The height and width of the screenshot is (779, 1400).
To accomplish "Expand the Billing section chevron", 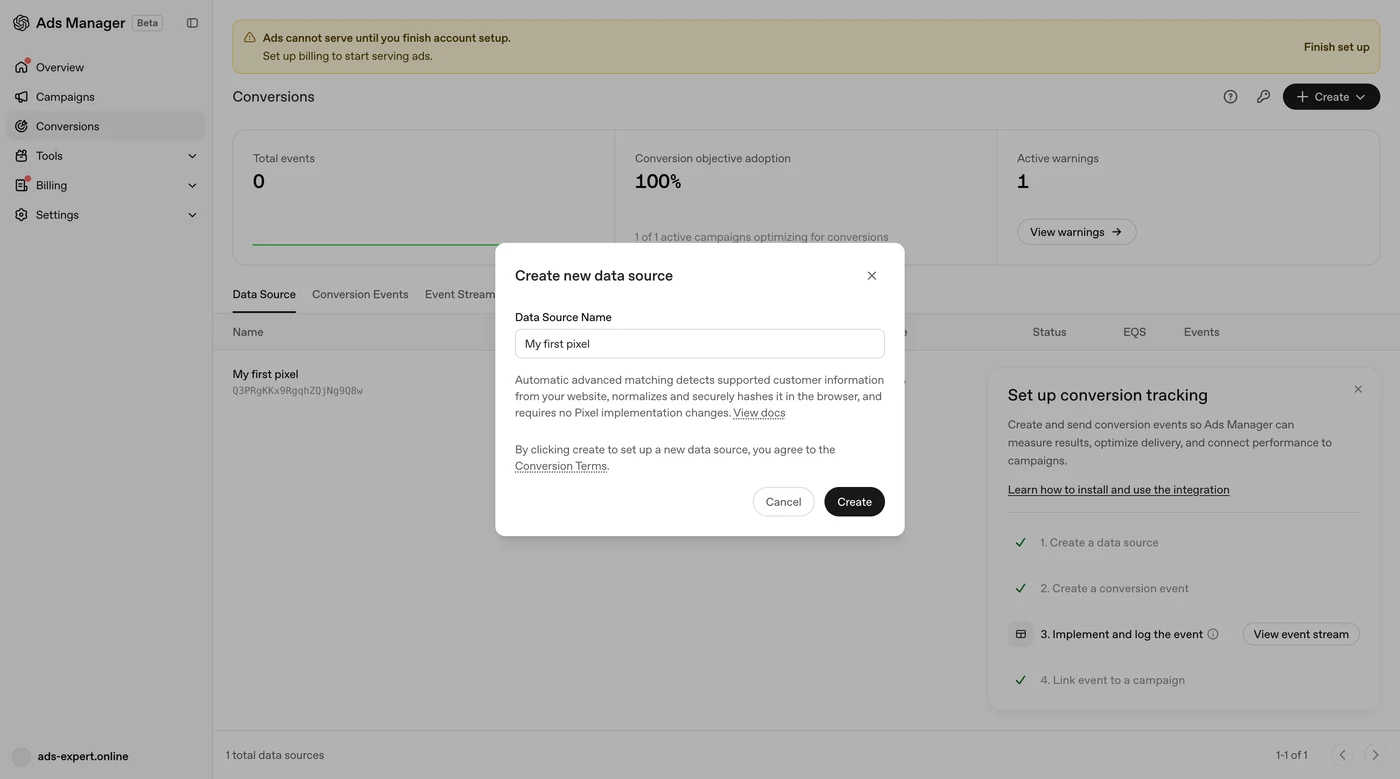I will pyautogui.click(x=192, y=185).
